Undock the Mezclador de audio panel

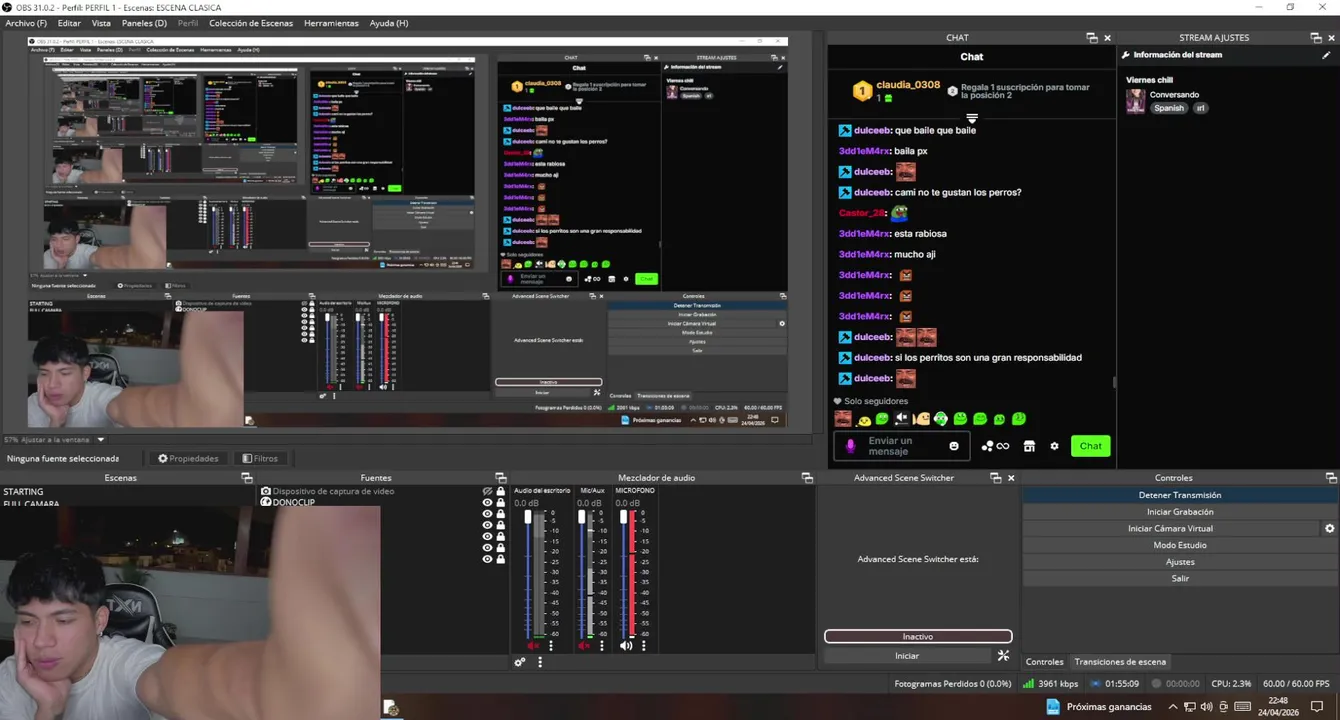pyautogui.click(x=807, y=478)
